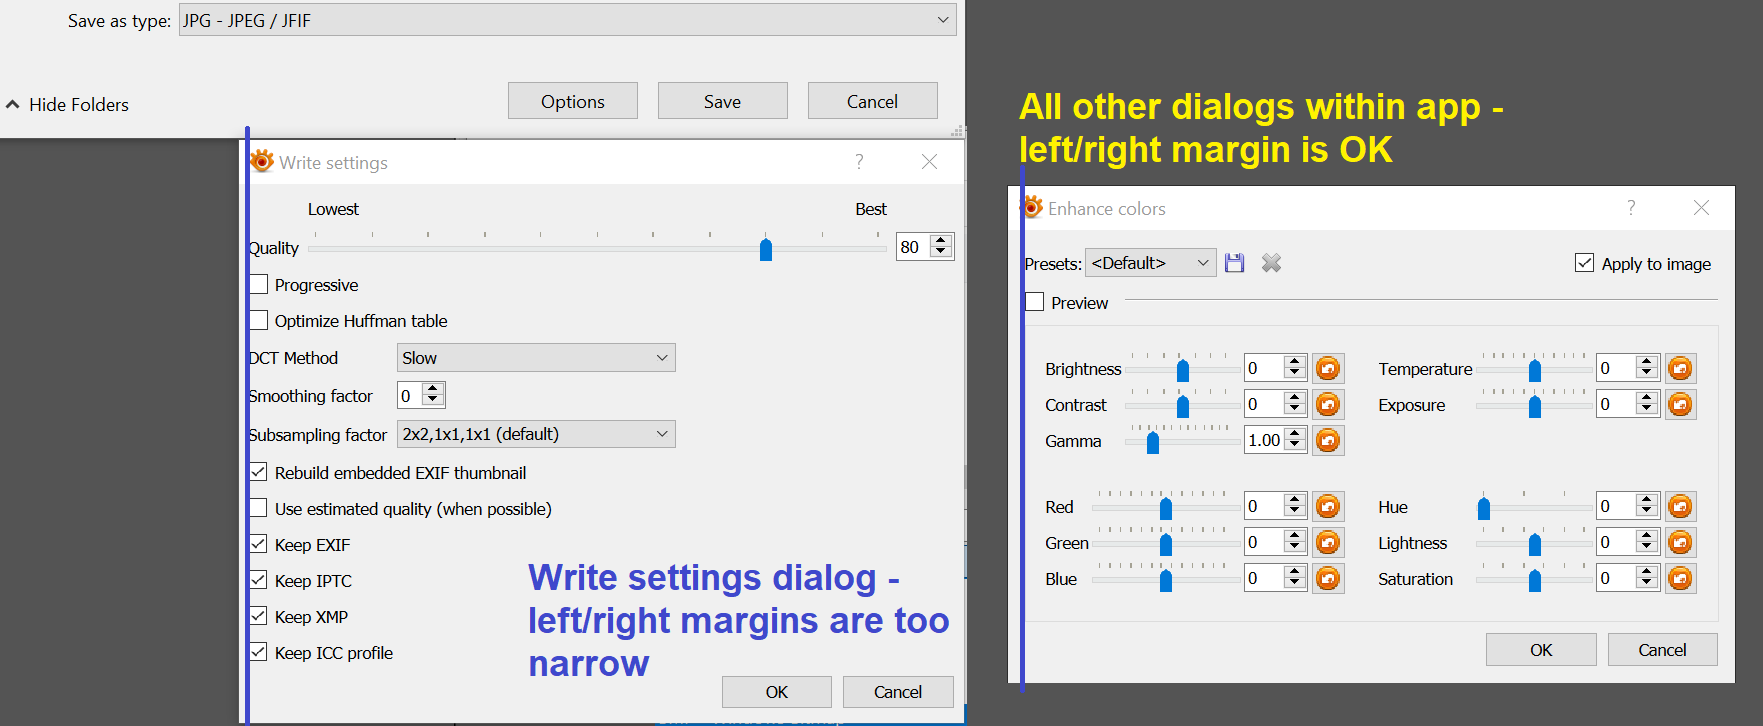Open the DCT Method dropdown
This screenshot has width=1763, height=726.
tap(536, 358)
